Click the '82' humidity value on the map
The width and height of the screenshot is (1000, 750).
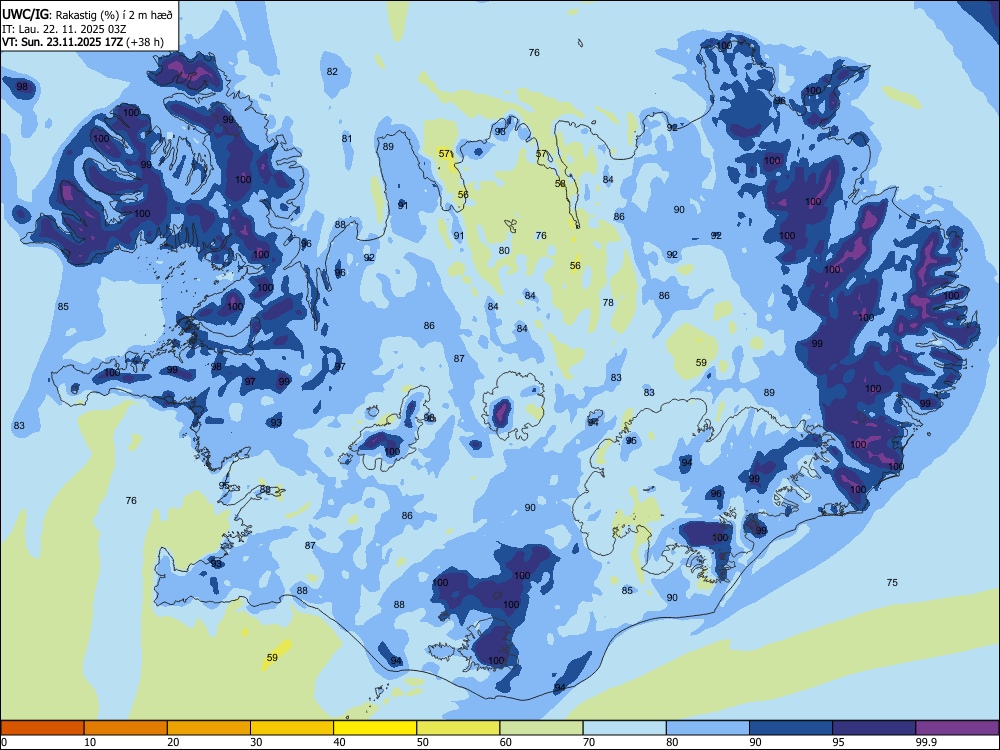332,71
